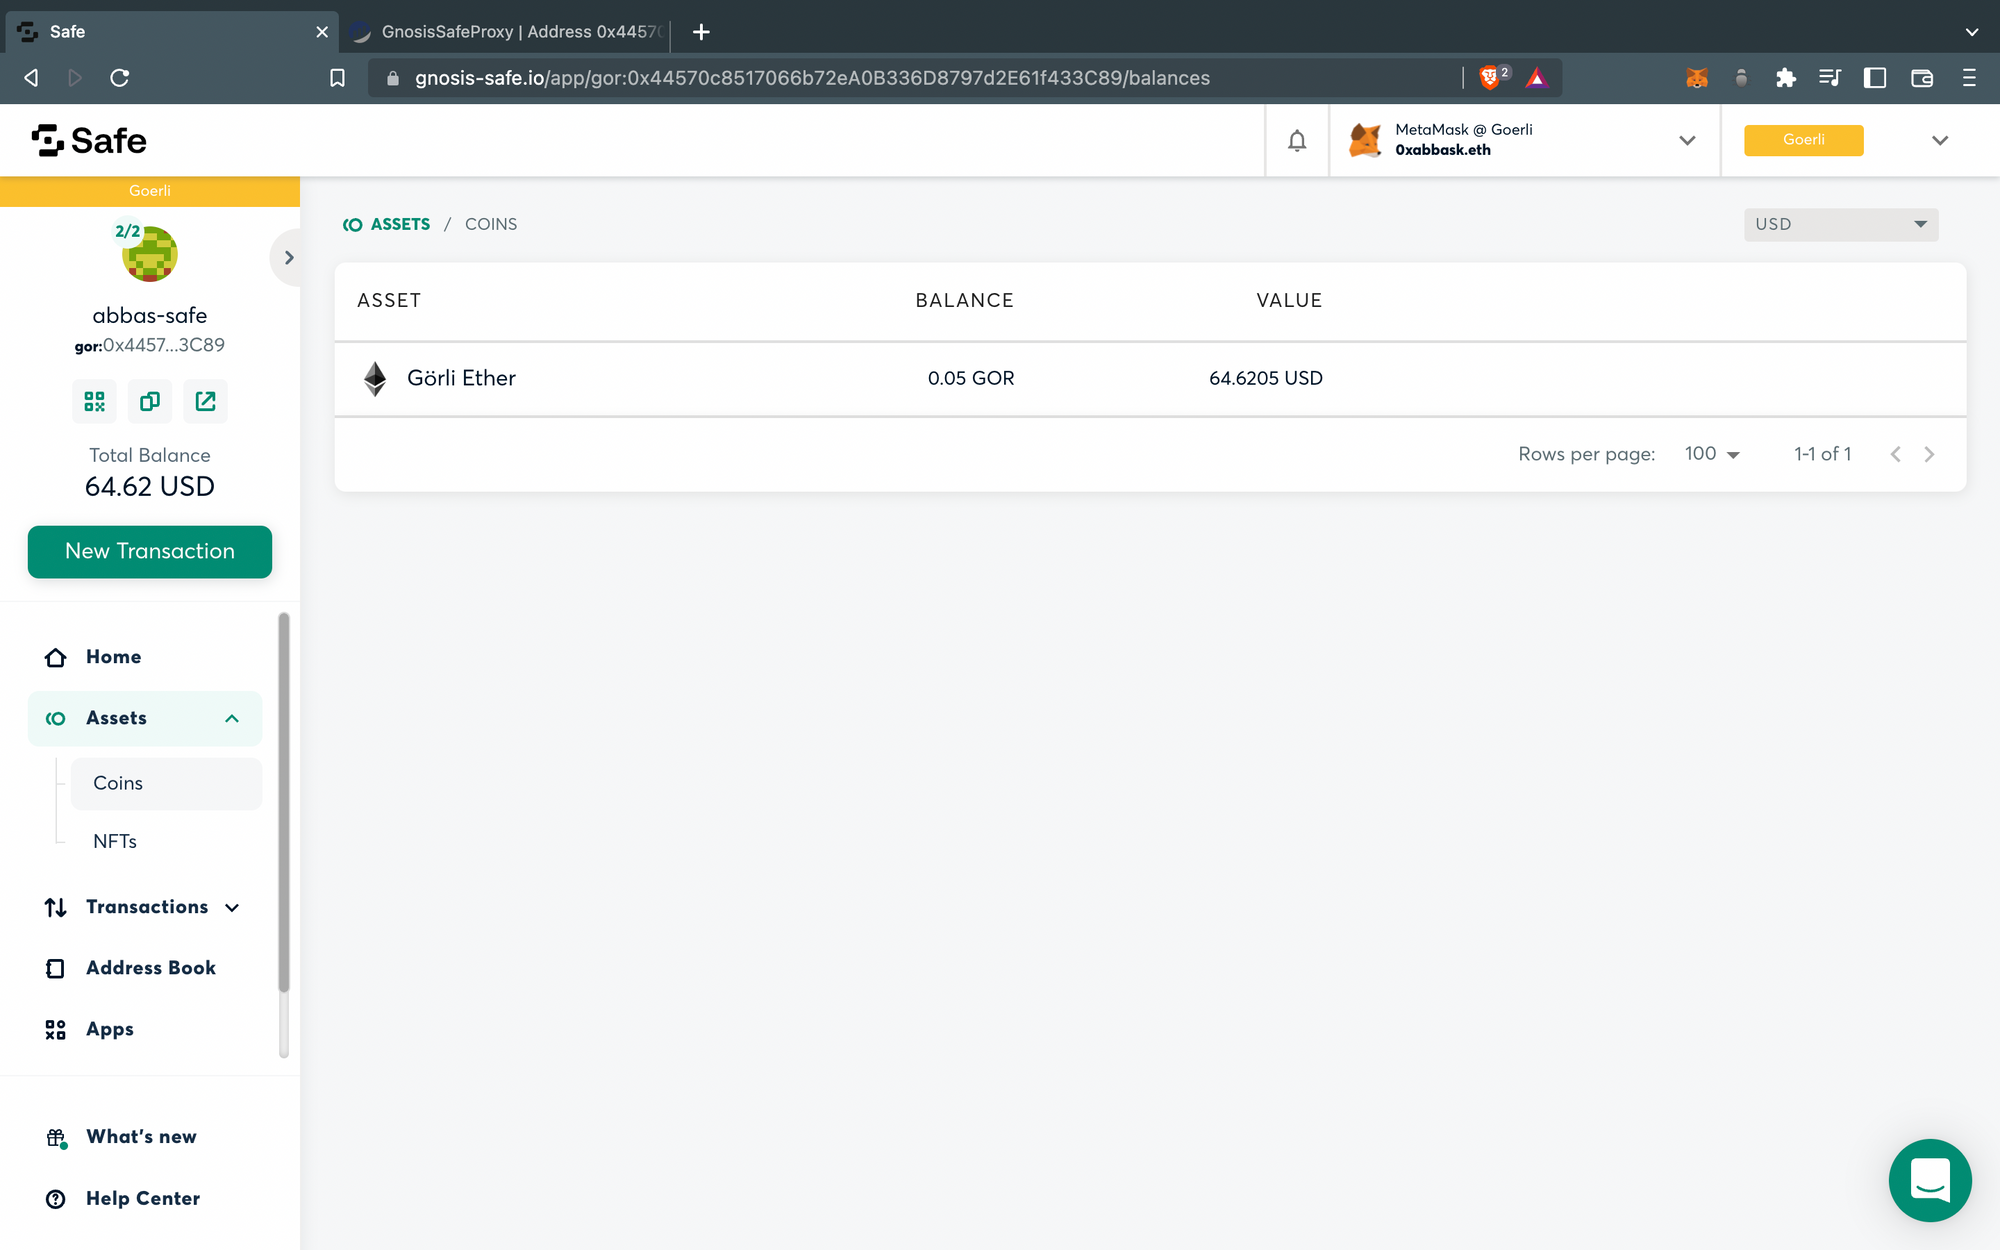Open the USD currency dropdown
The image size is (2000, 1250).
pyautogui.click(x=1840, y=224)
